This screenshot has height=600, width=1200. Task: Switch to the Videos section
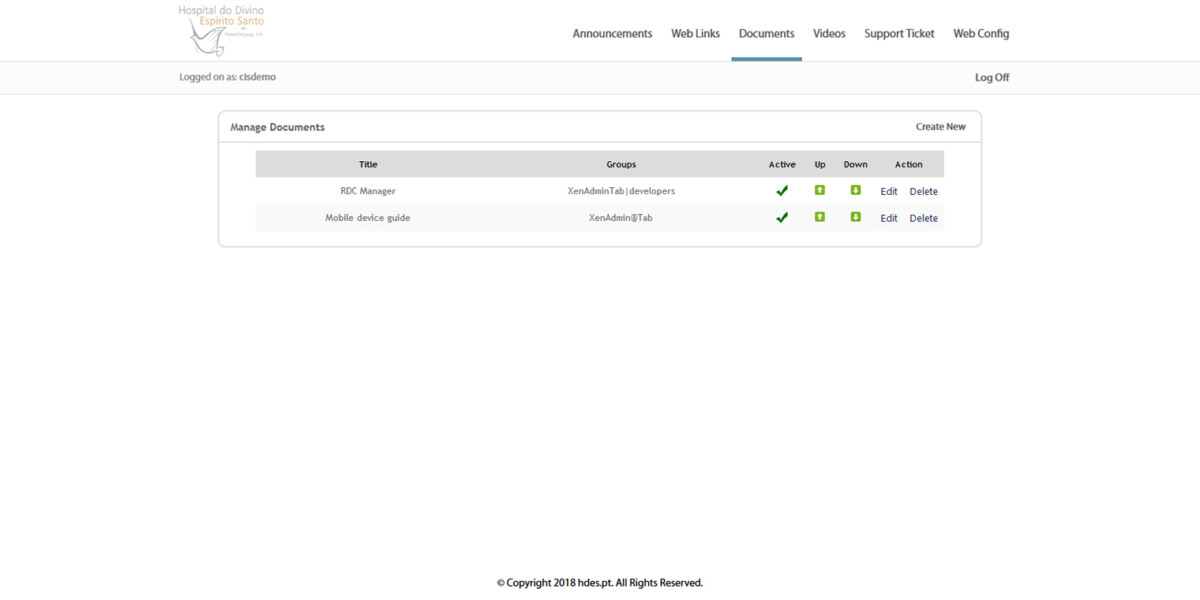829,33
